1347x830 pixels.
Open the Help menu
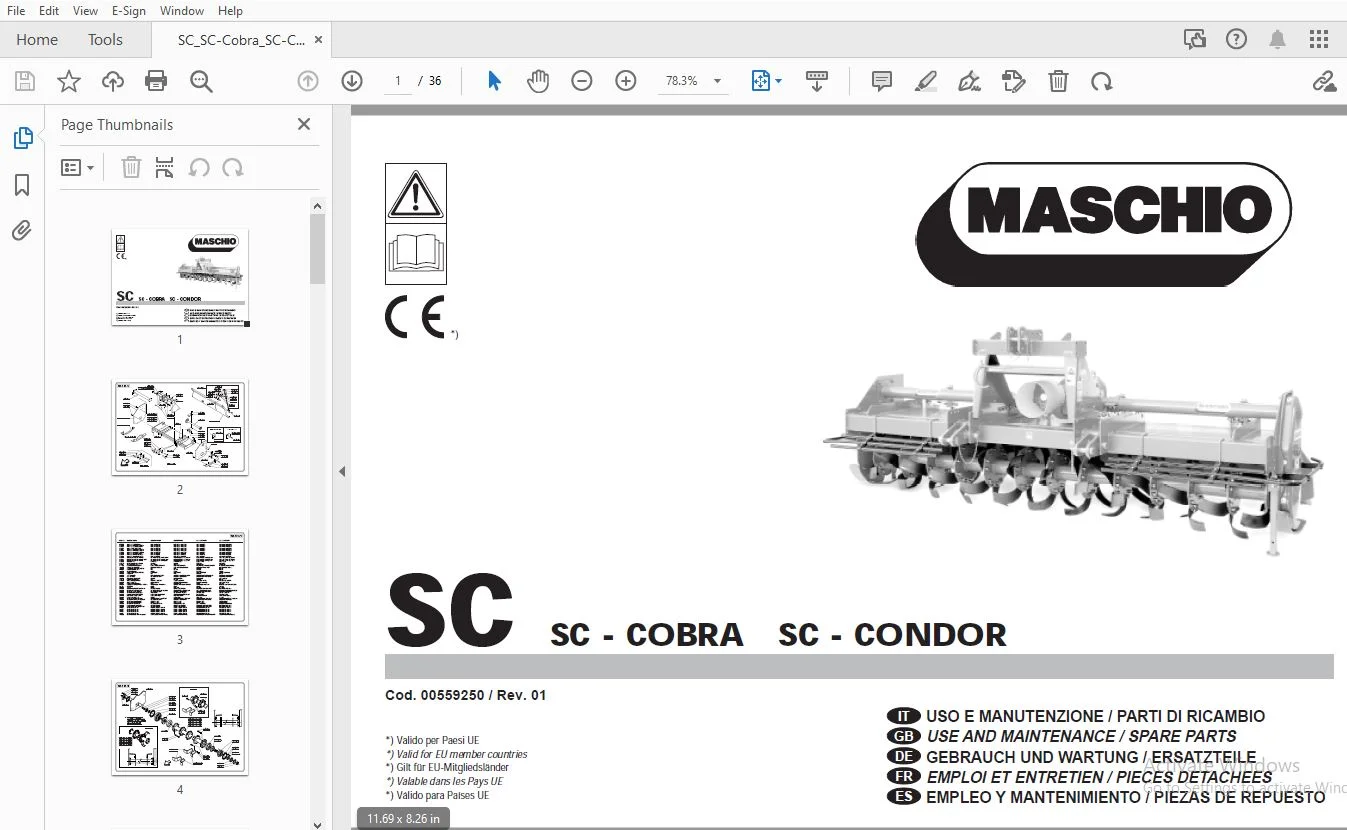click(230, 11)
